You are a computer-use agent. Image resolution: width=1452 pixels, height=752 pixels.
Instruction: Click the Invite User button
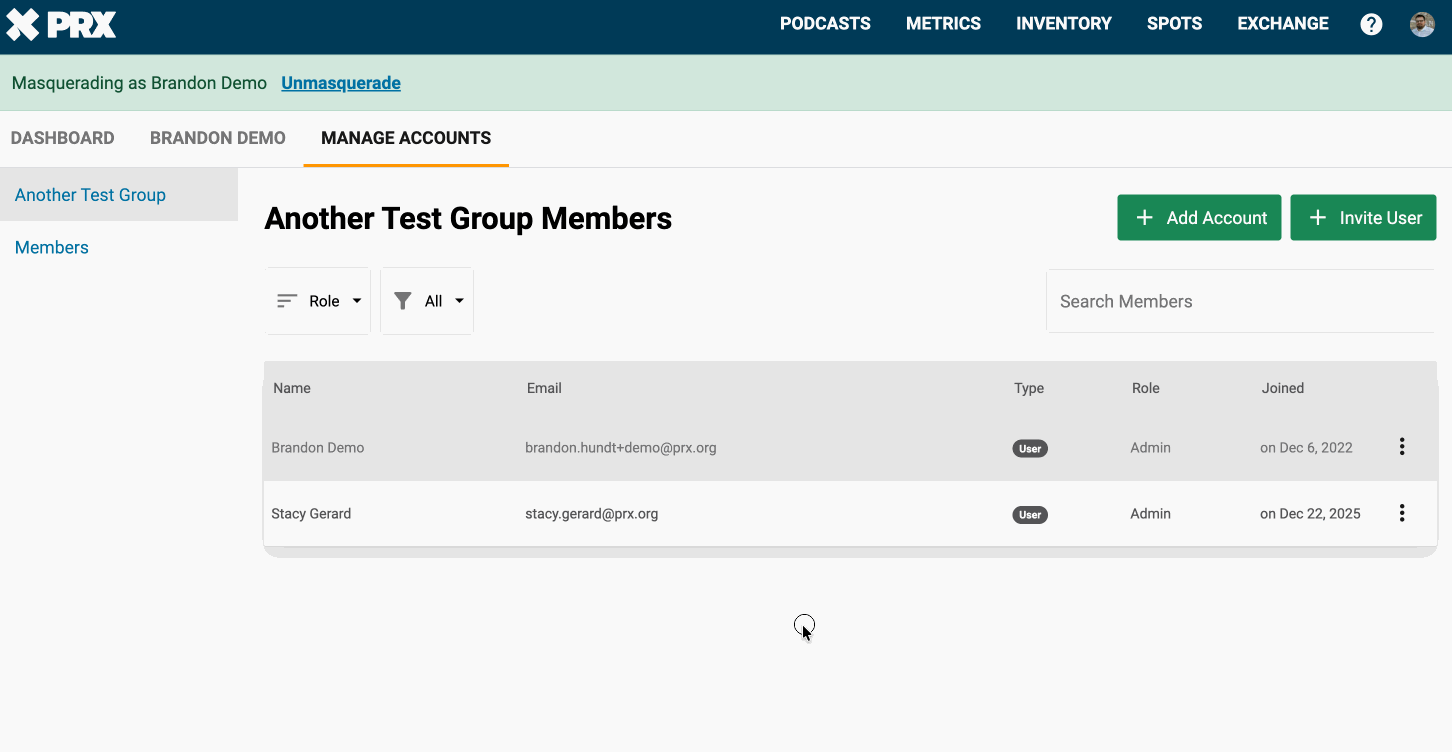1363,218
